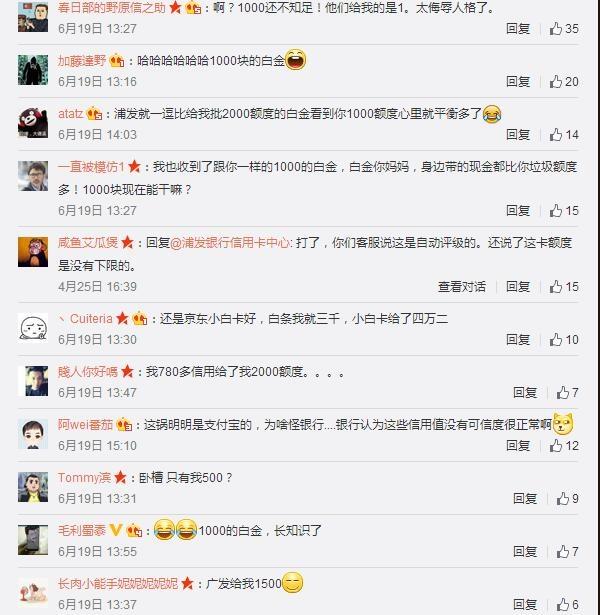
Task: Open atatz's user profile name
Action: click(71, 114)
